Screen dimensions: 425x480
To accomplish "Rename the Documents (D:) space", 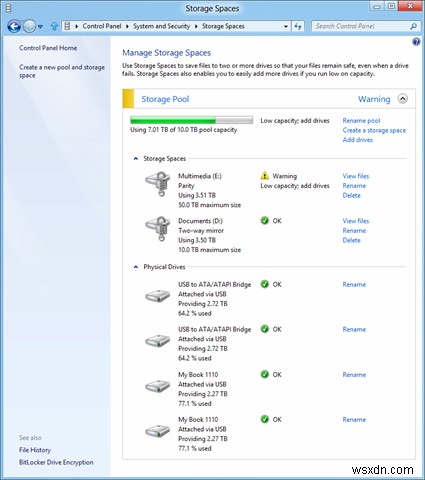I will coord(354,231).
